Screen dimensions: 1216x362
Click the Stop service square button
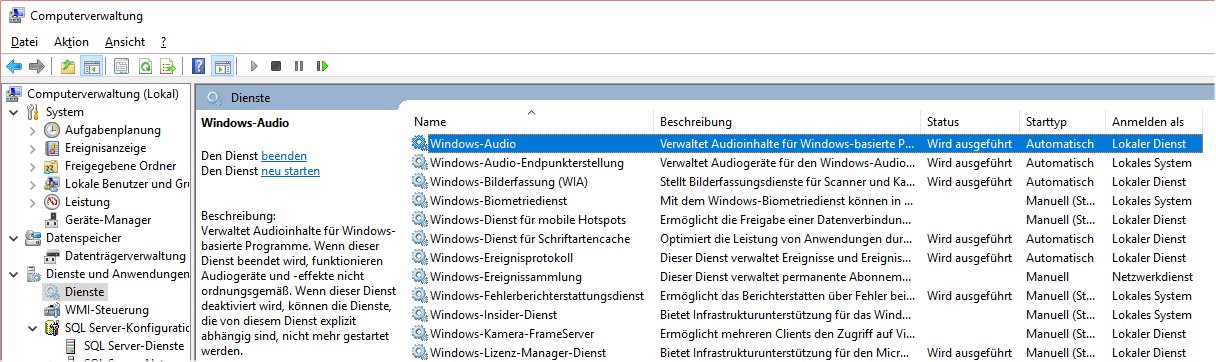pyautogui.click(x=277, y=67)
